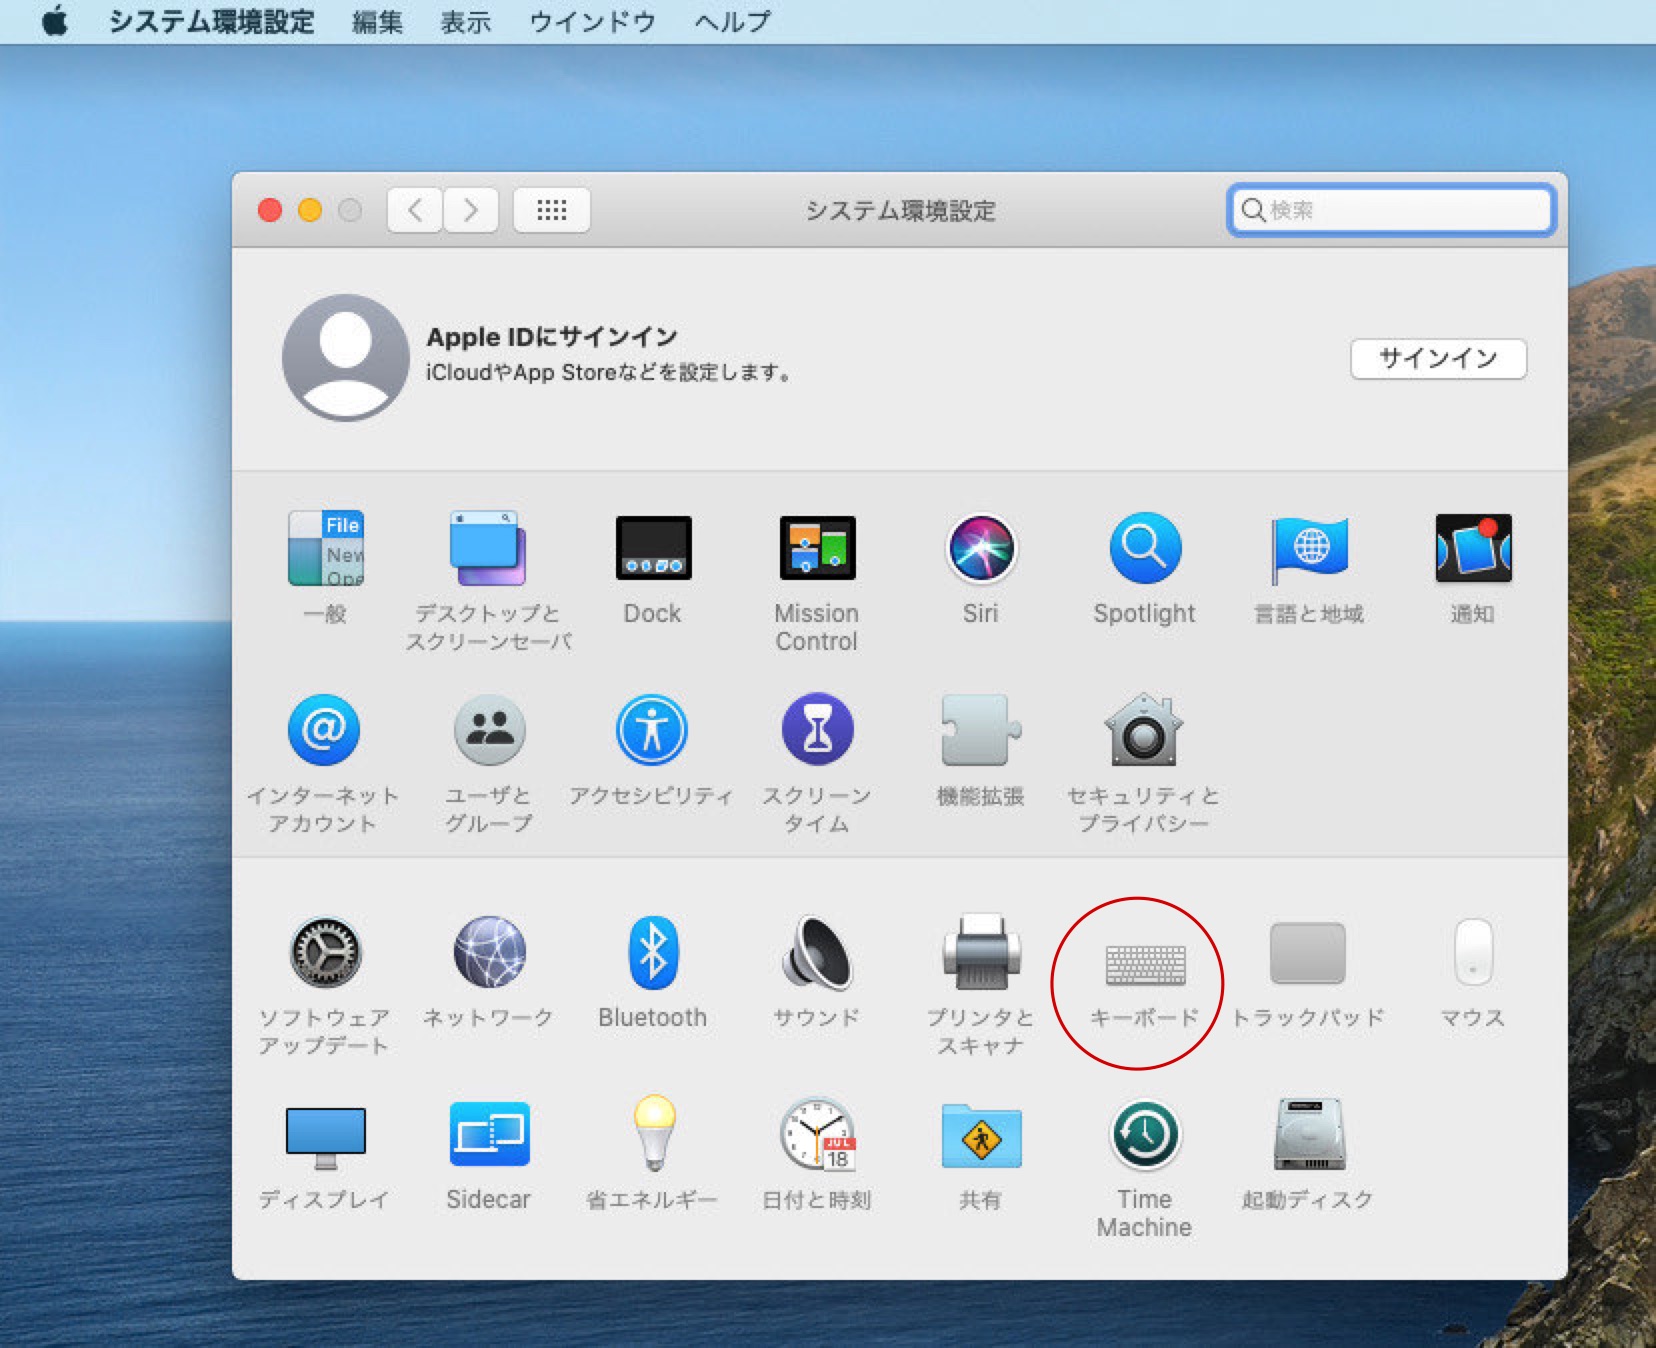Open the Dock preferences icon

(x=653, y=548)
